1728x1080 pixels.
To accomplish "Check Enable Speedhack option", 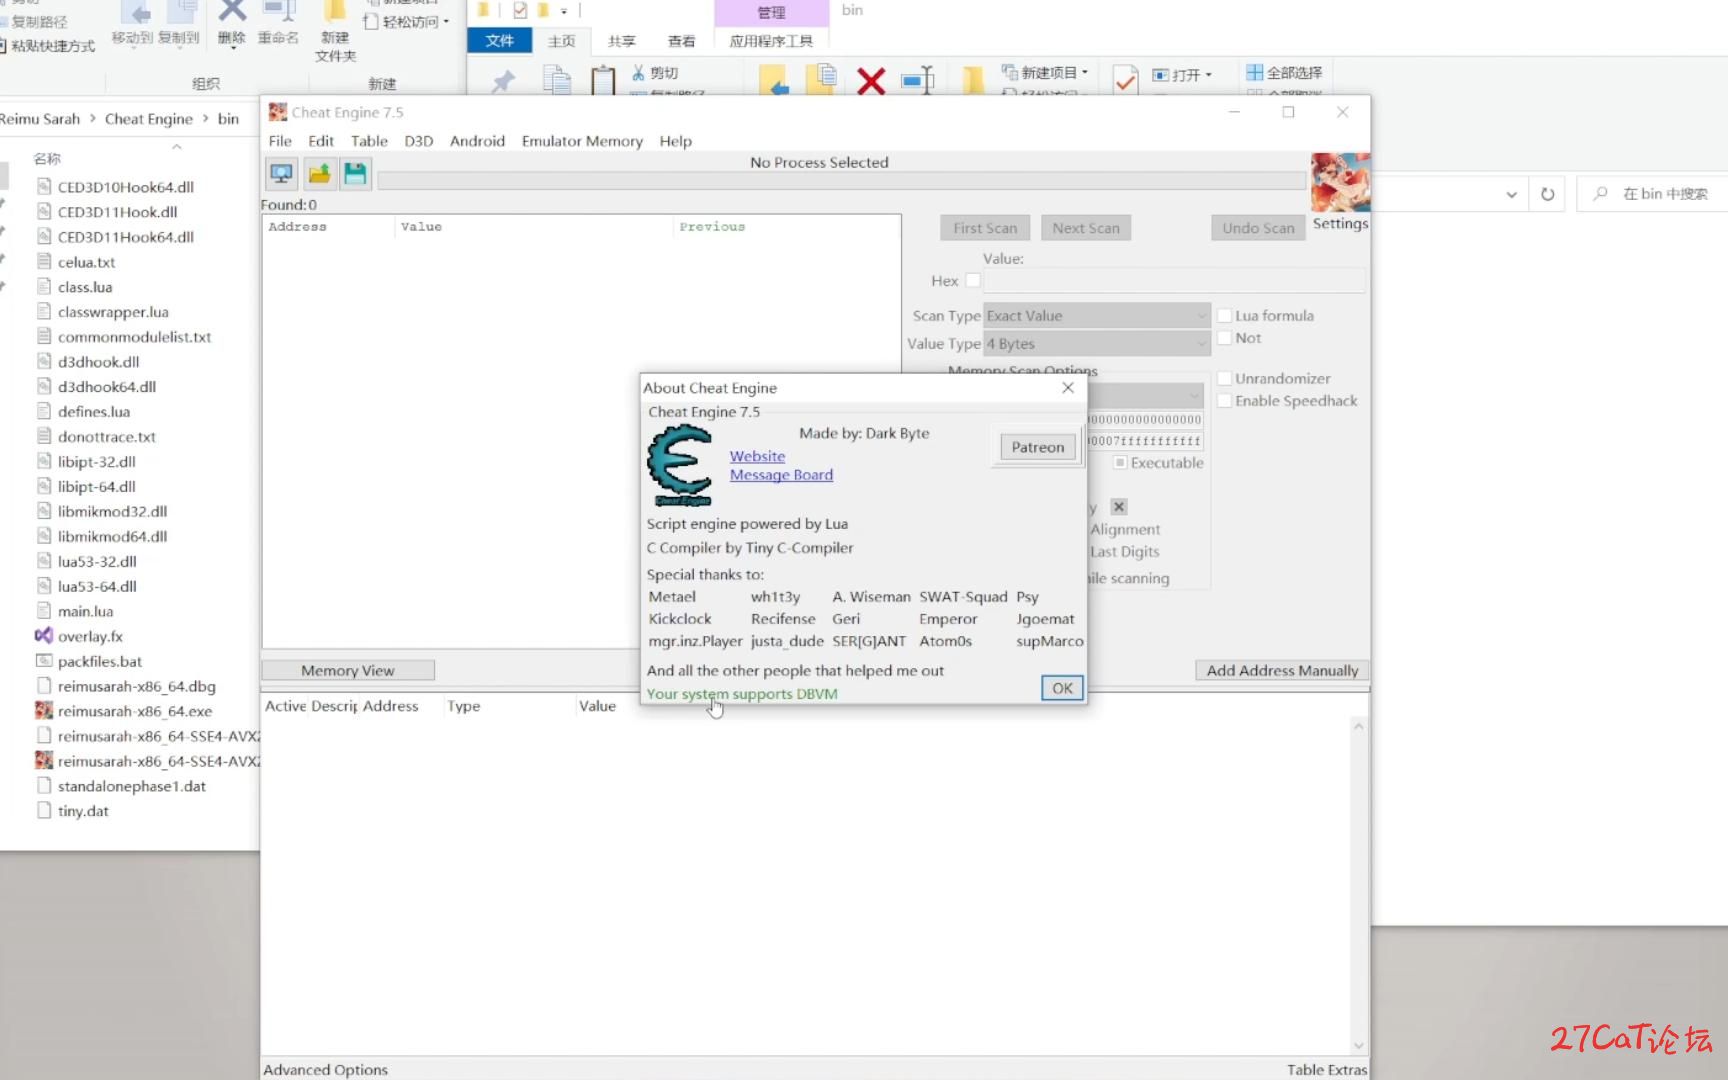I will point(1224,401).
